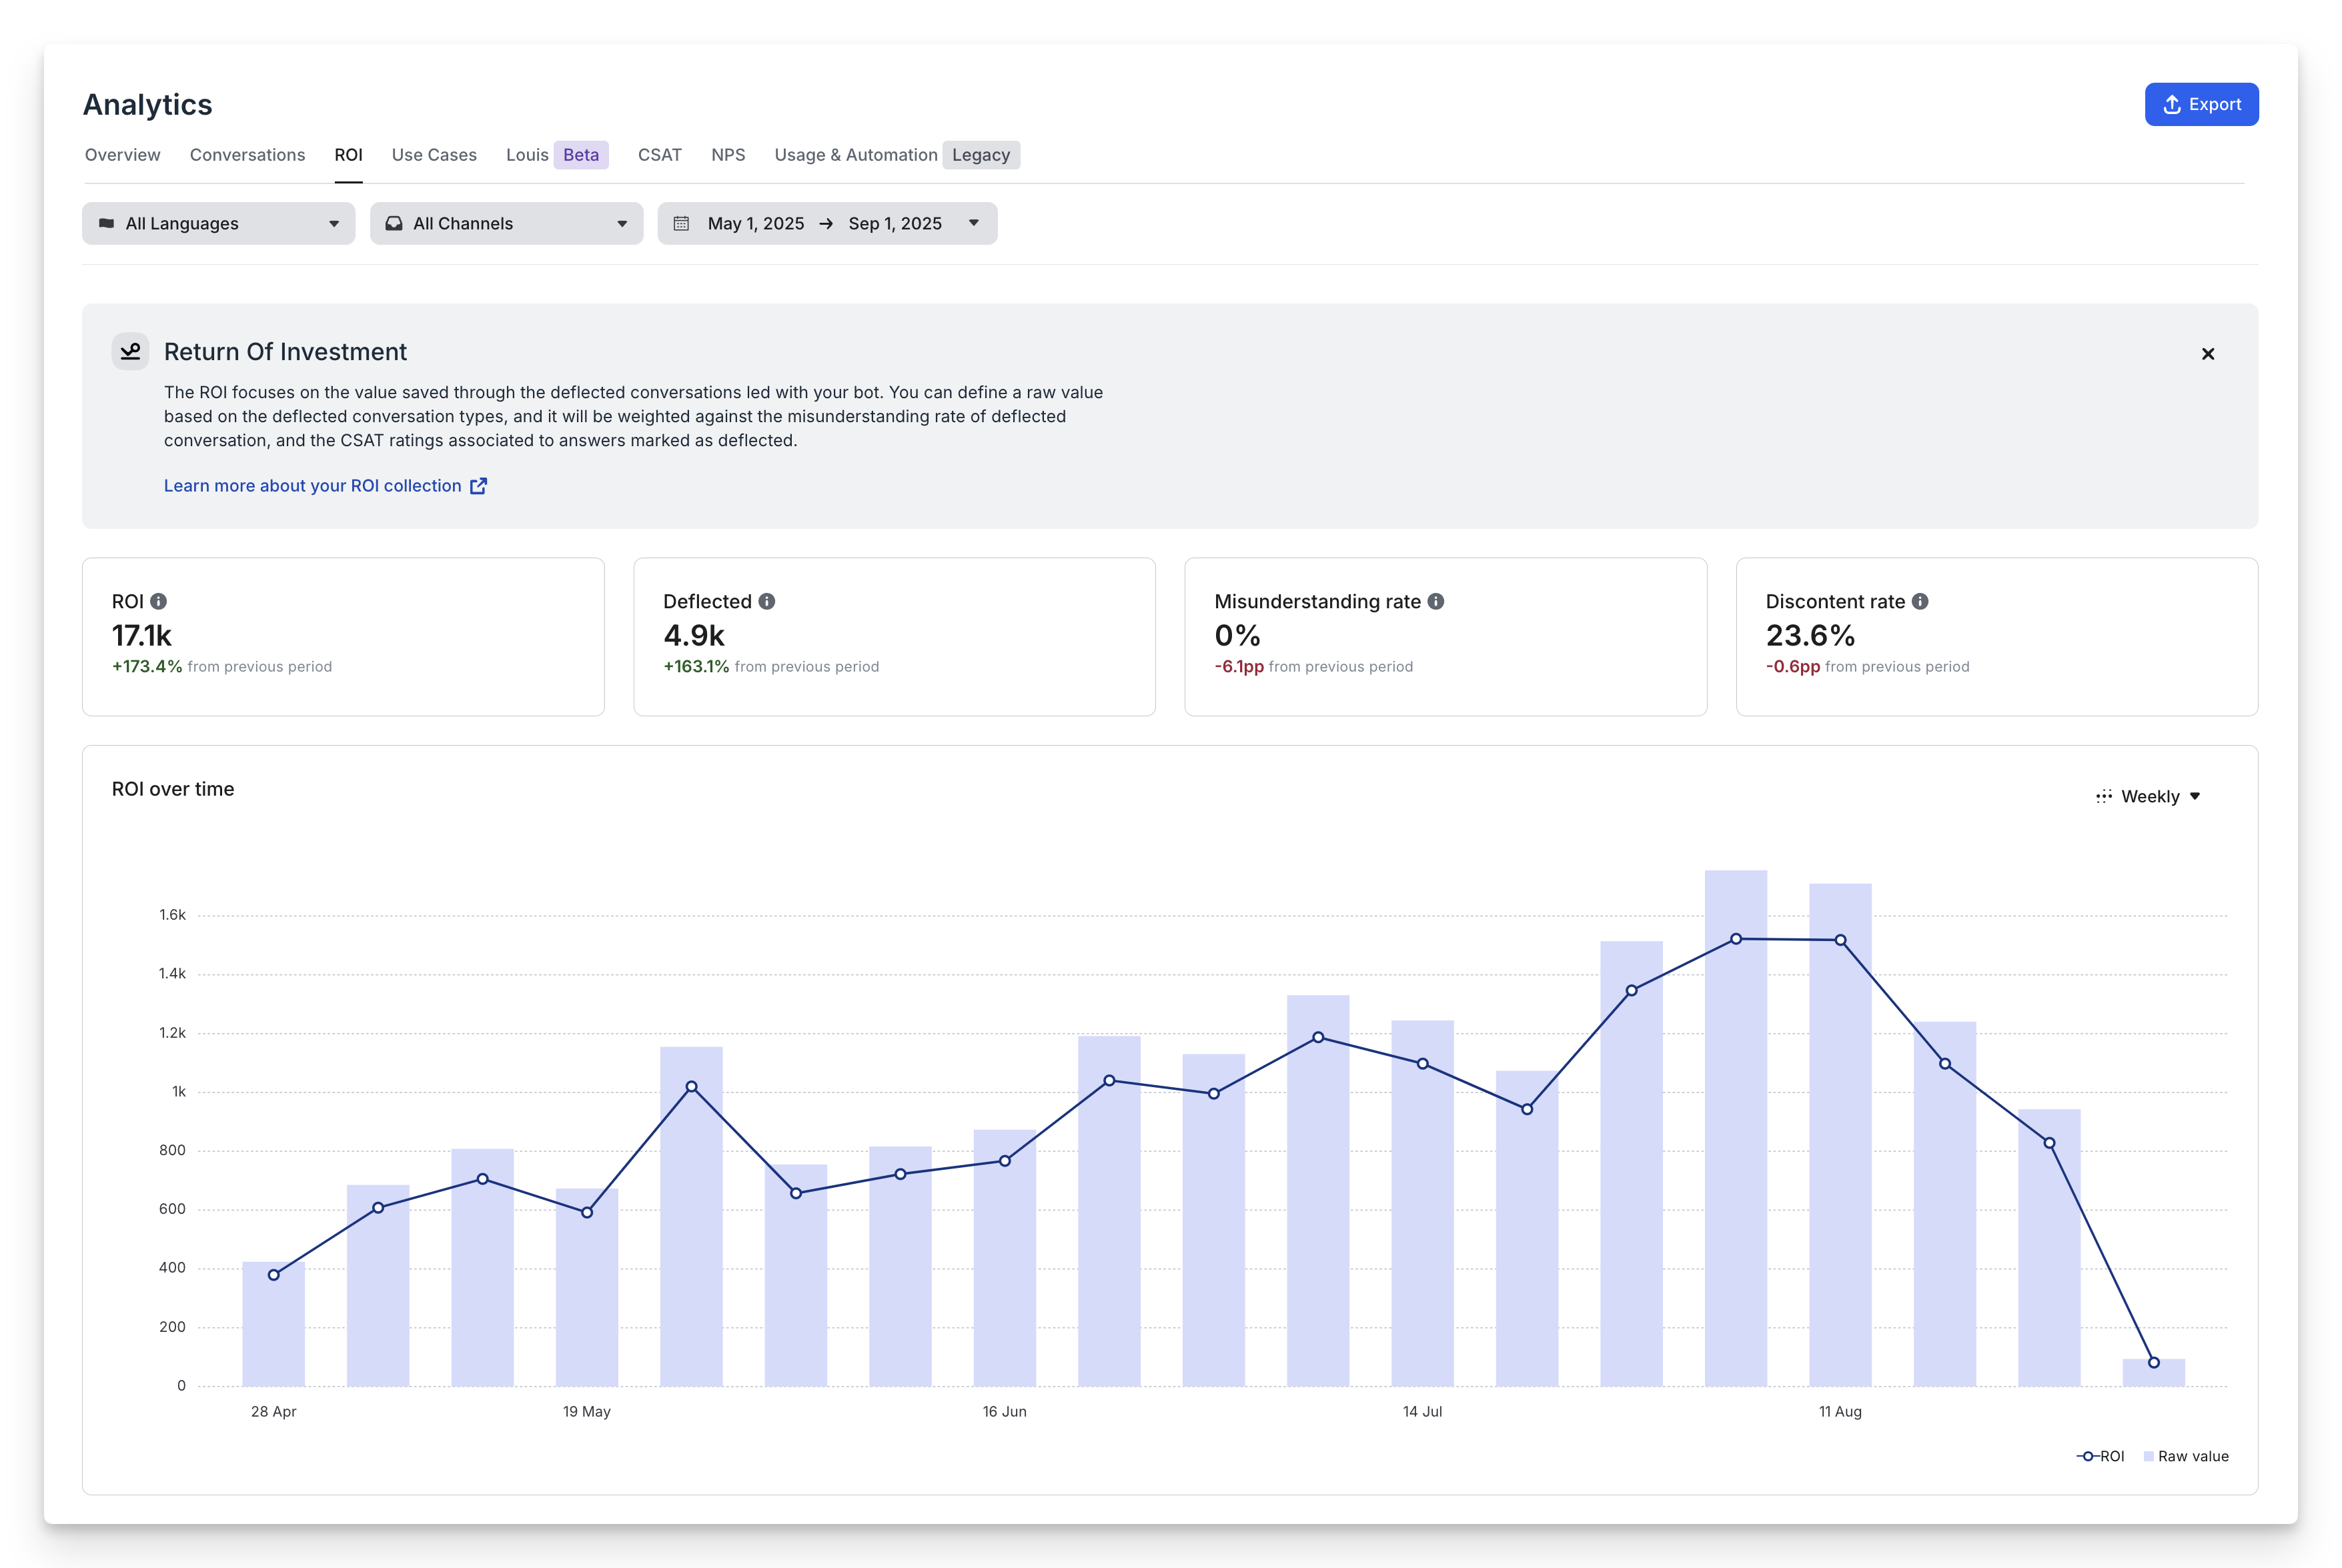
Task: Click the Deflected info icon
Action: click(x=767, y=601)
